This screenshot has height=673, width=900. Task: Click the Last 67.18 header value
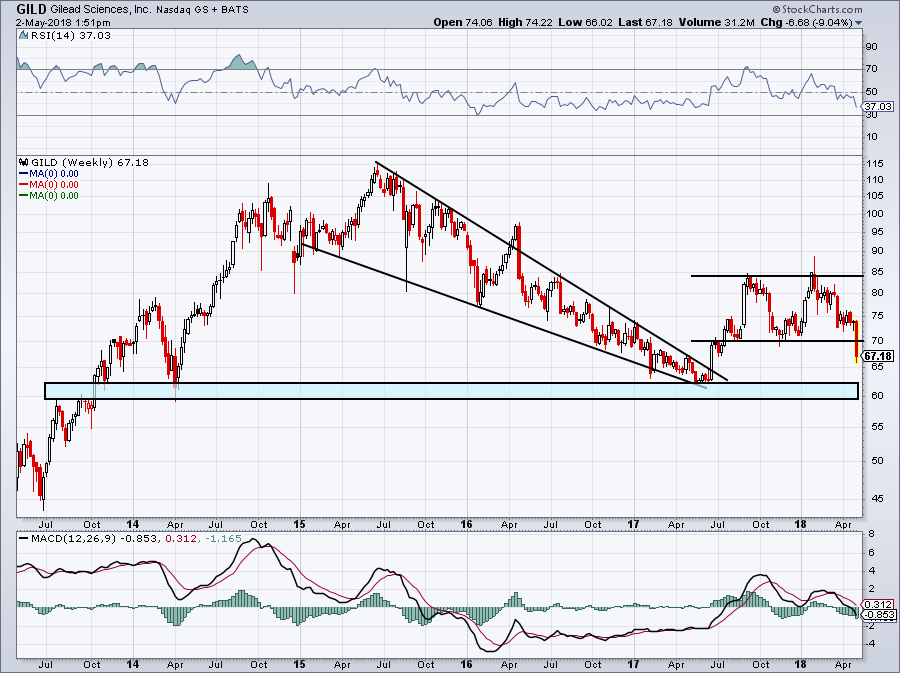point(646,22)
